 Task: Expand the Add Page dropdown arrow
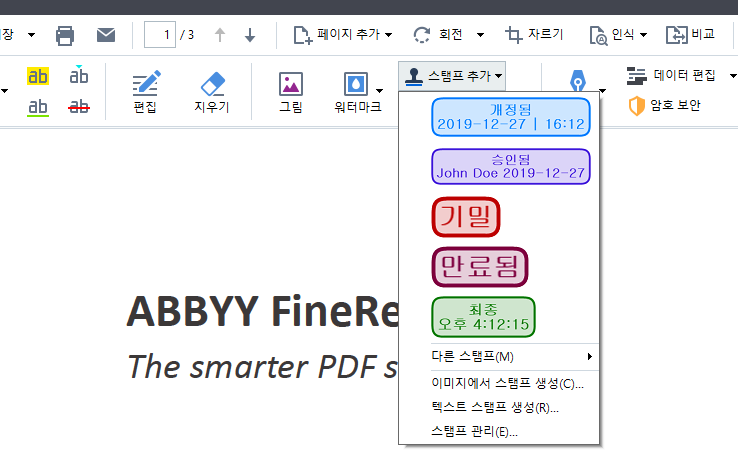click(x=389, y=35)
